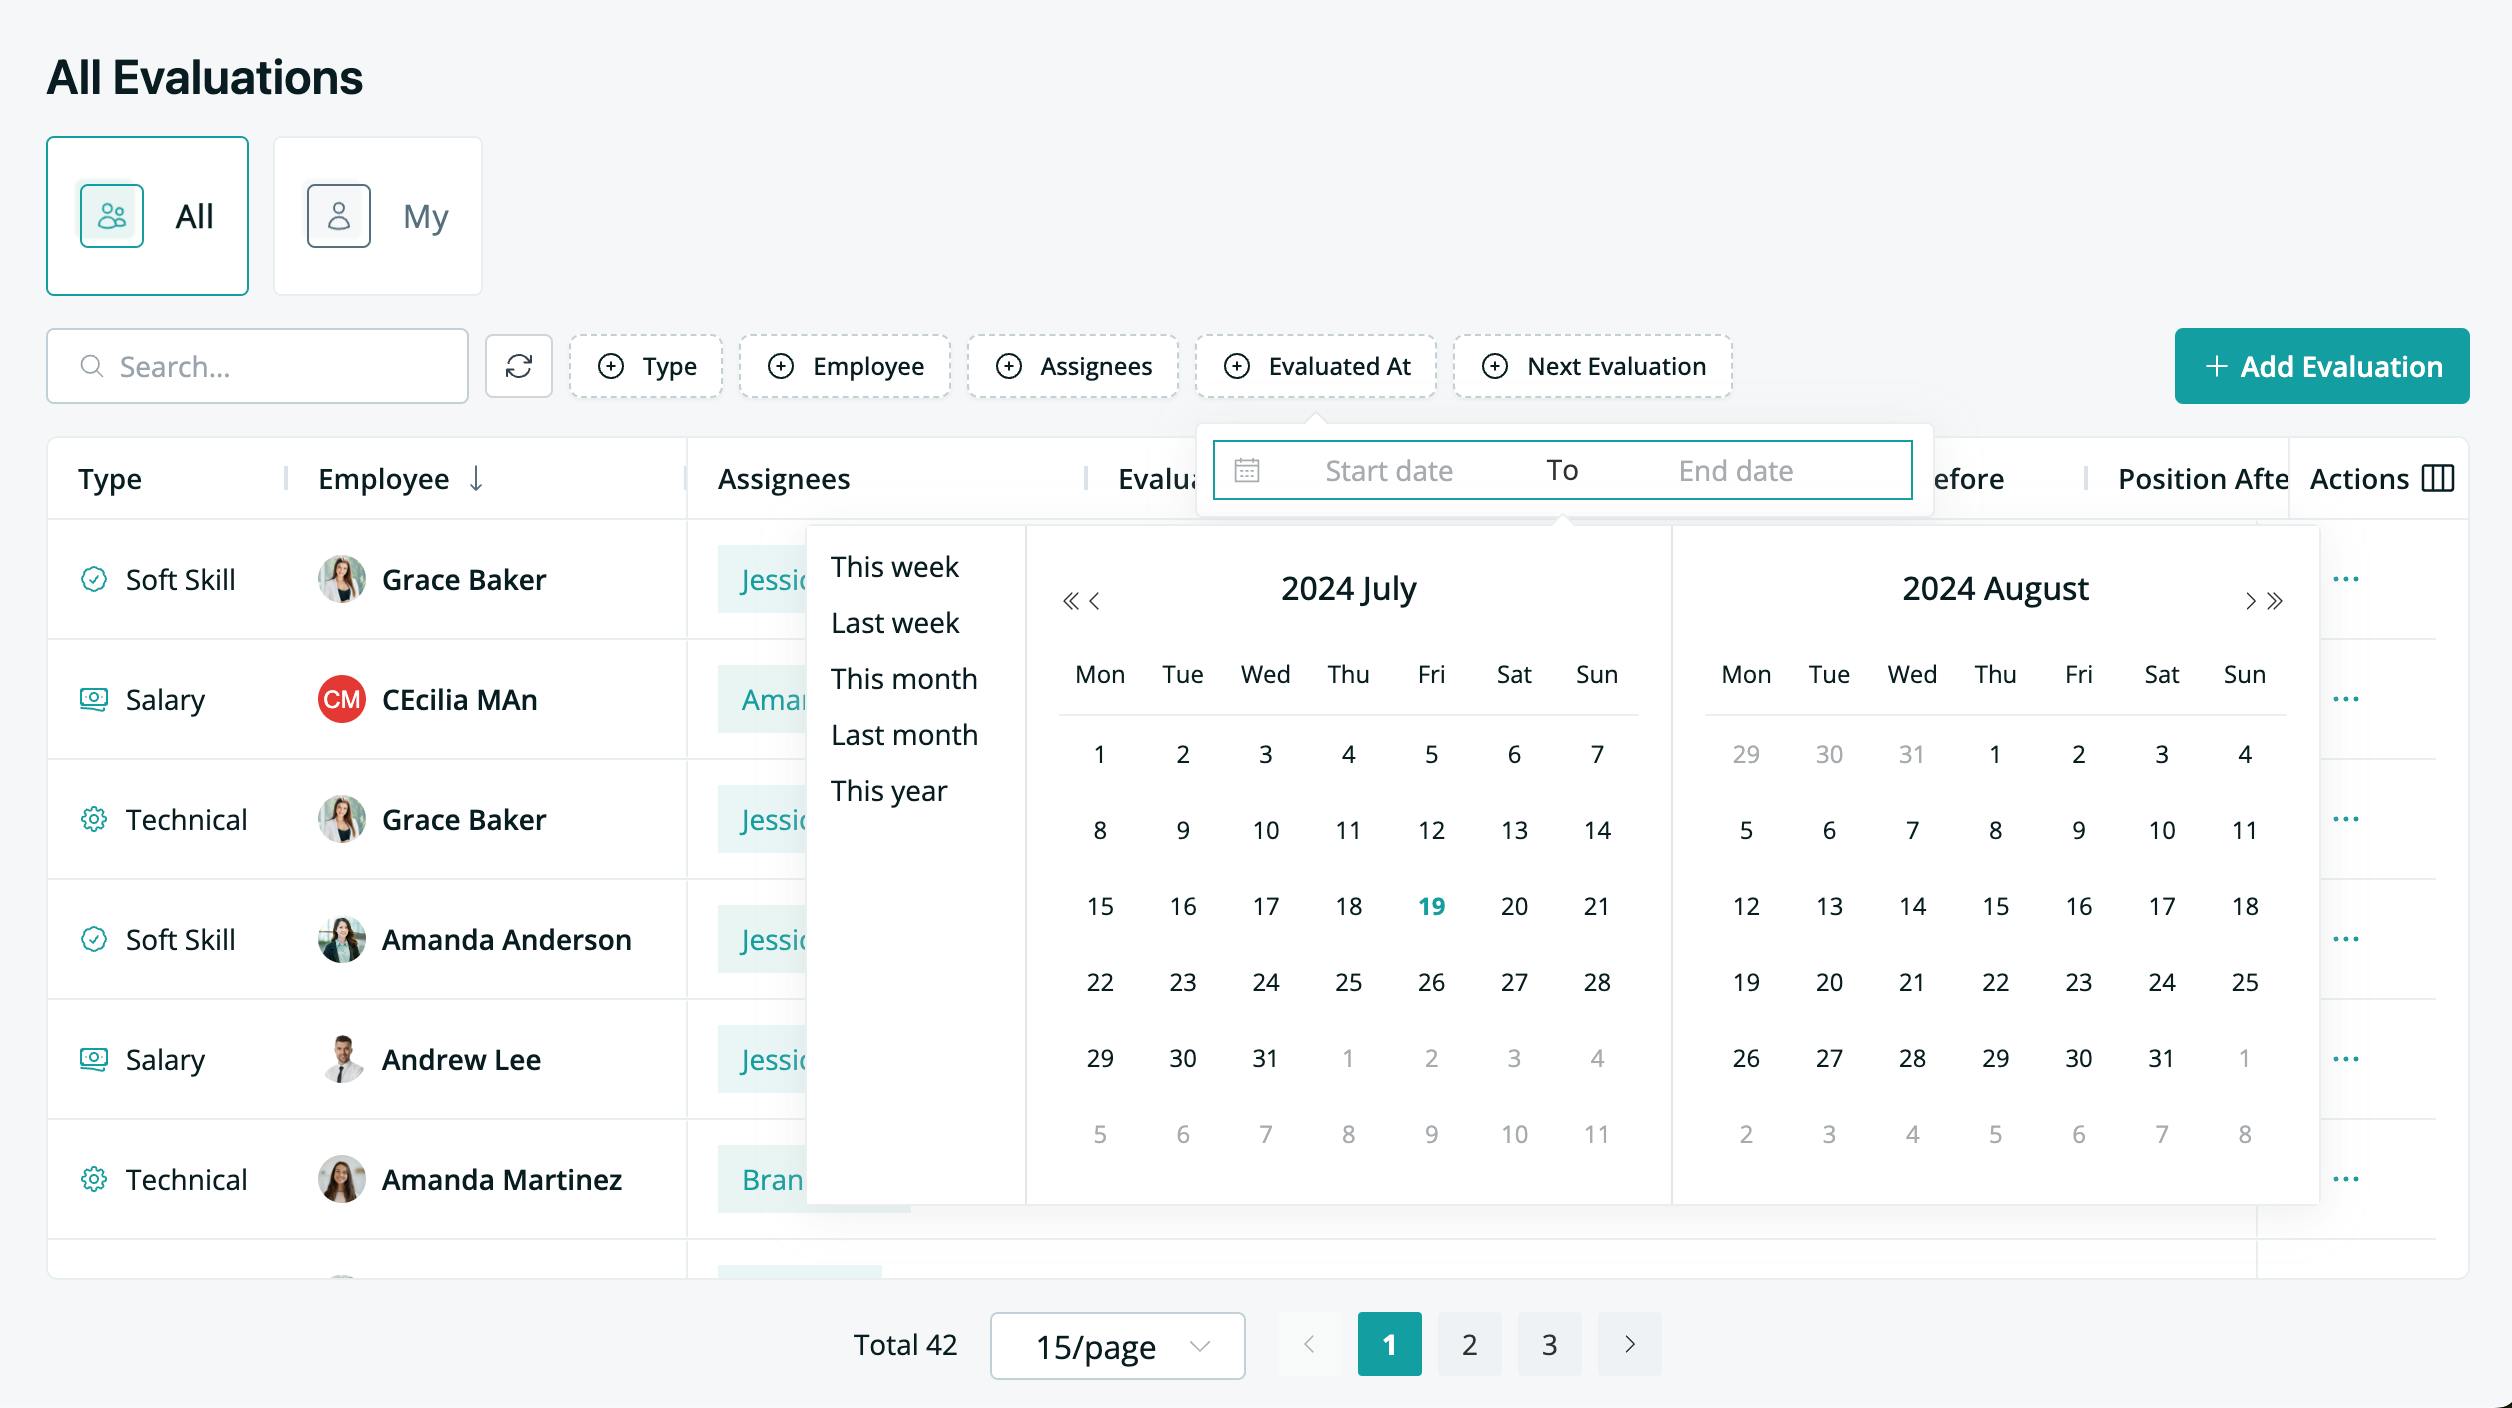Choose the Last week preset
The height and width of the screenshot is (1408, 2512).
[x=895, y=623]
